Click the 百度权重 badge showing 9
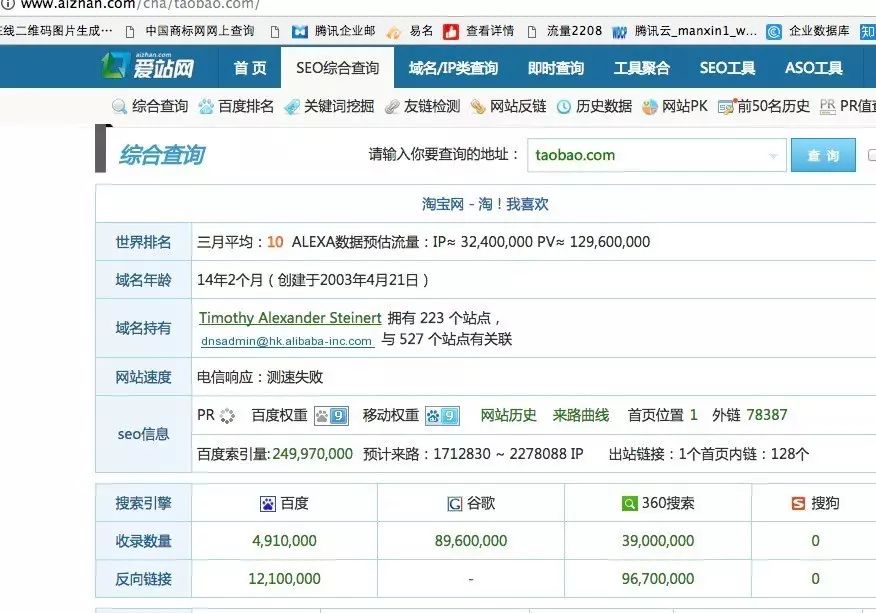 coord(331,416)
